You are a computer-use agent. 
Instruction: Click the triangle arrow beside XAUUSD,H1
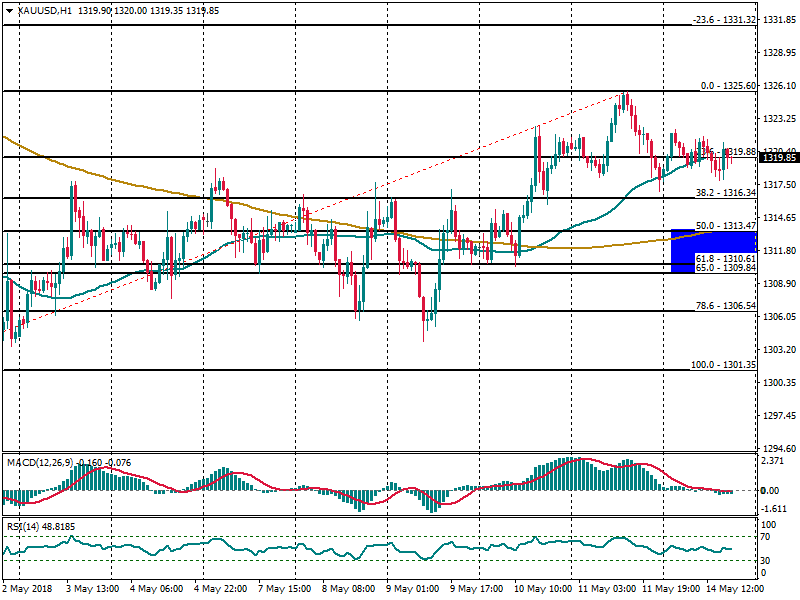8,10
